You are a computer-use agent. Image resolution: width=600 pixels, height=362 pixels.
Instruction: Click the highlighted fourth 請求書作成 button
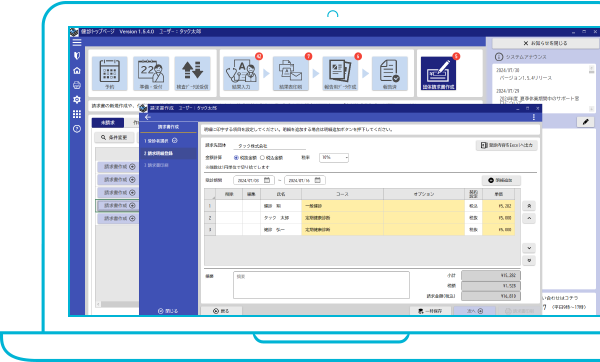[117, 205]
